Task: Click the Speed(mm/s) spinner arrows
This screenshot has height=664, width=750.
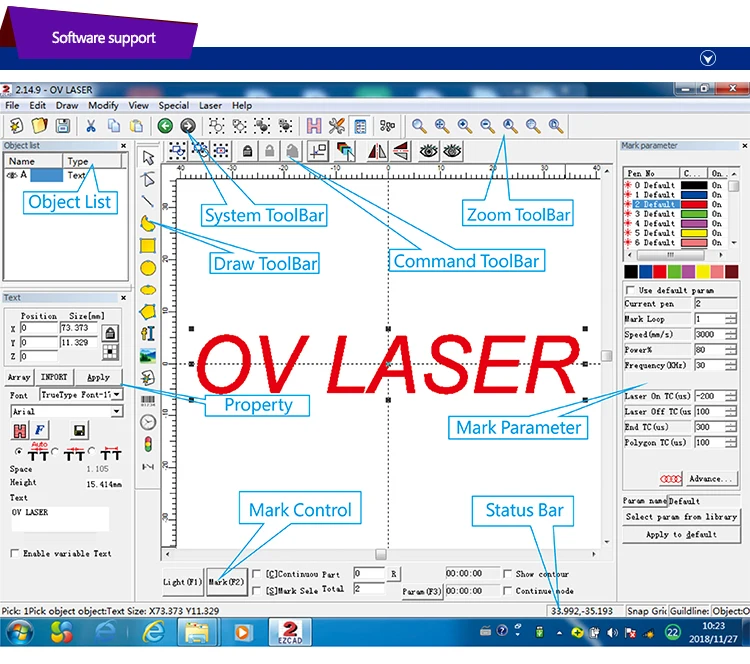Action: pyautogui.click(x=730, y=334)
